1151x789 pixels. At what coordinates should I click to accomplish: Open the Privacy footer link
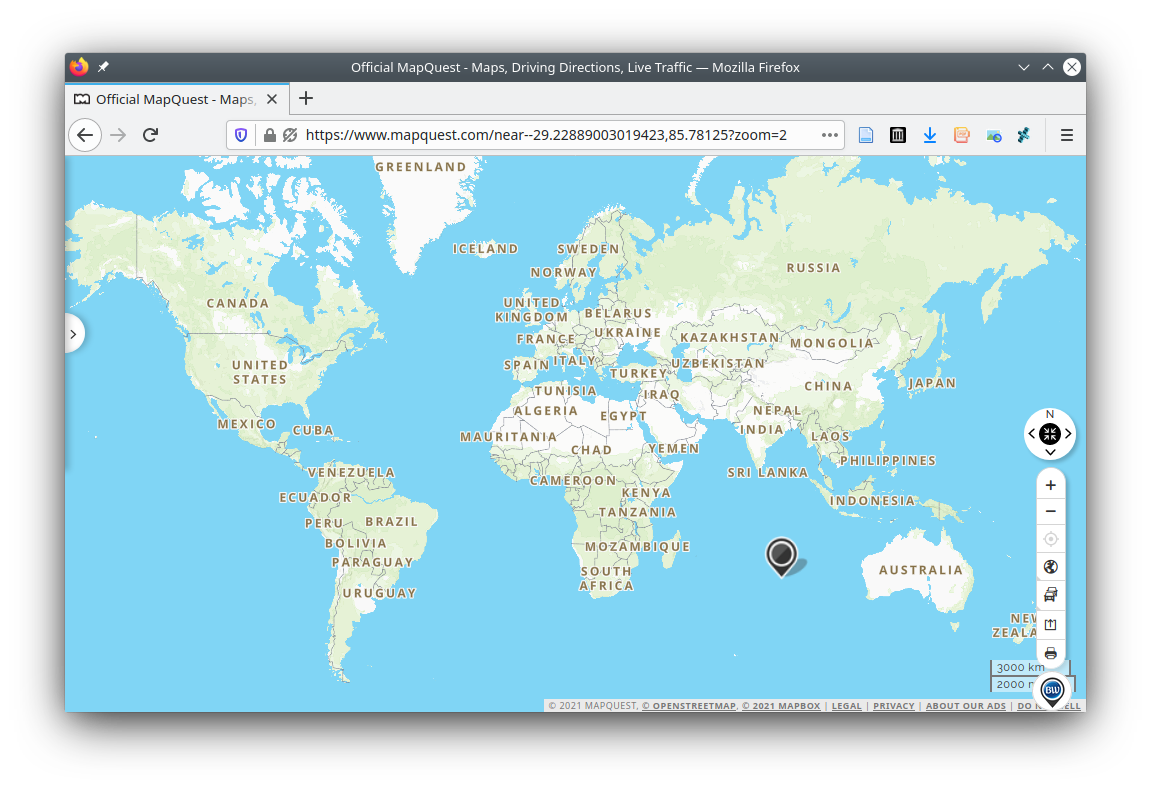point(893,706)
